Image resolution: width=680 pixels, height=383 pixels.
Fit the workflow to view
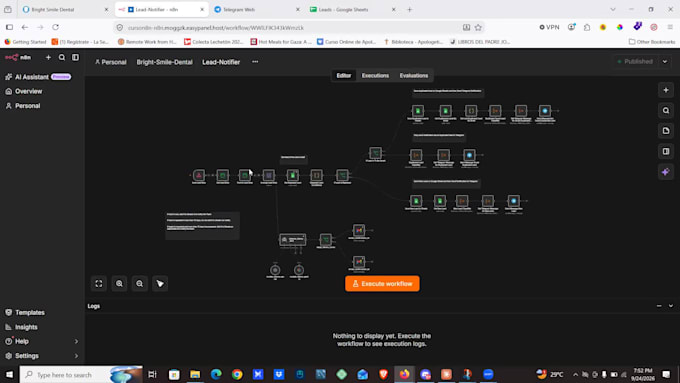pyautogui.click(x=99, y=284)
